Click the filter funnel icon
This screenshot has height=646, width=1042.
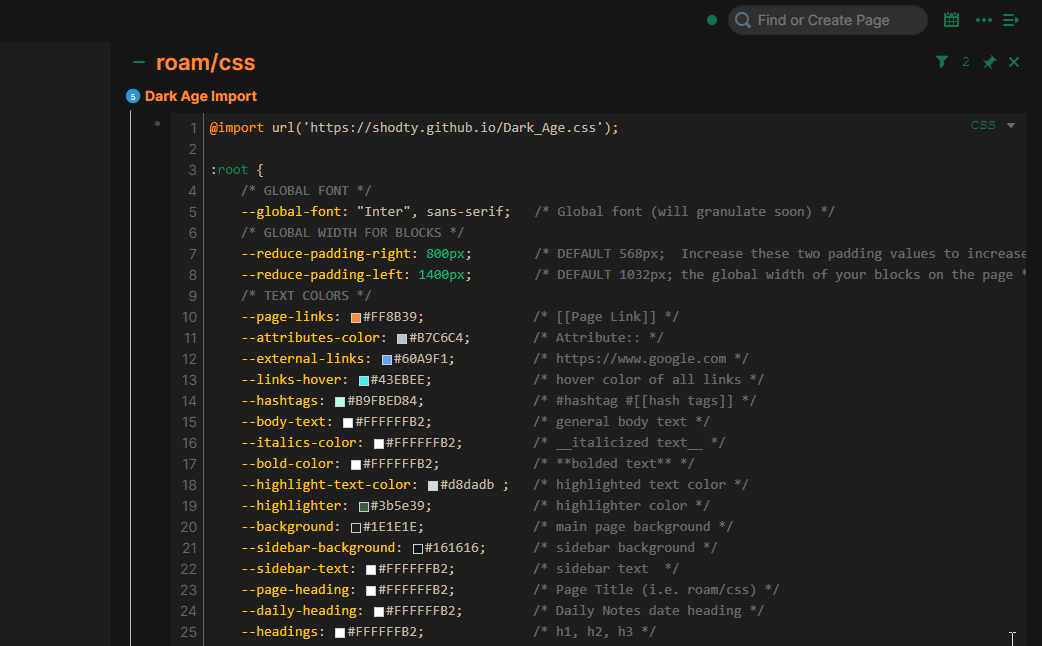coord(941,62)
